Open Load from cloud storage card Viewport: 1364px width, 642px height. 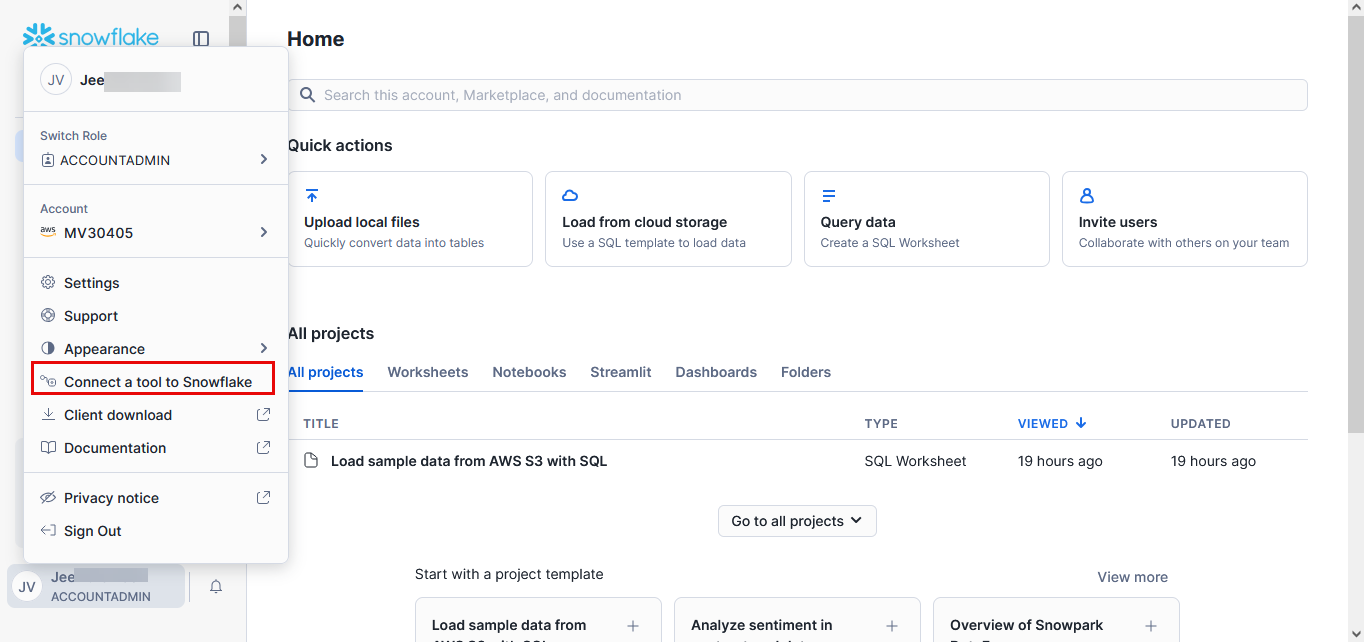pyautogui.click(x=667, y=219)
